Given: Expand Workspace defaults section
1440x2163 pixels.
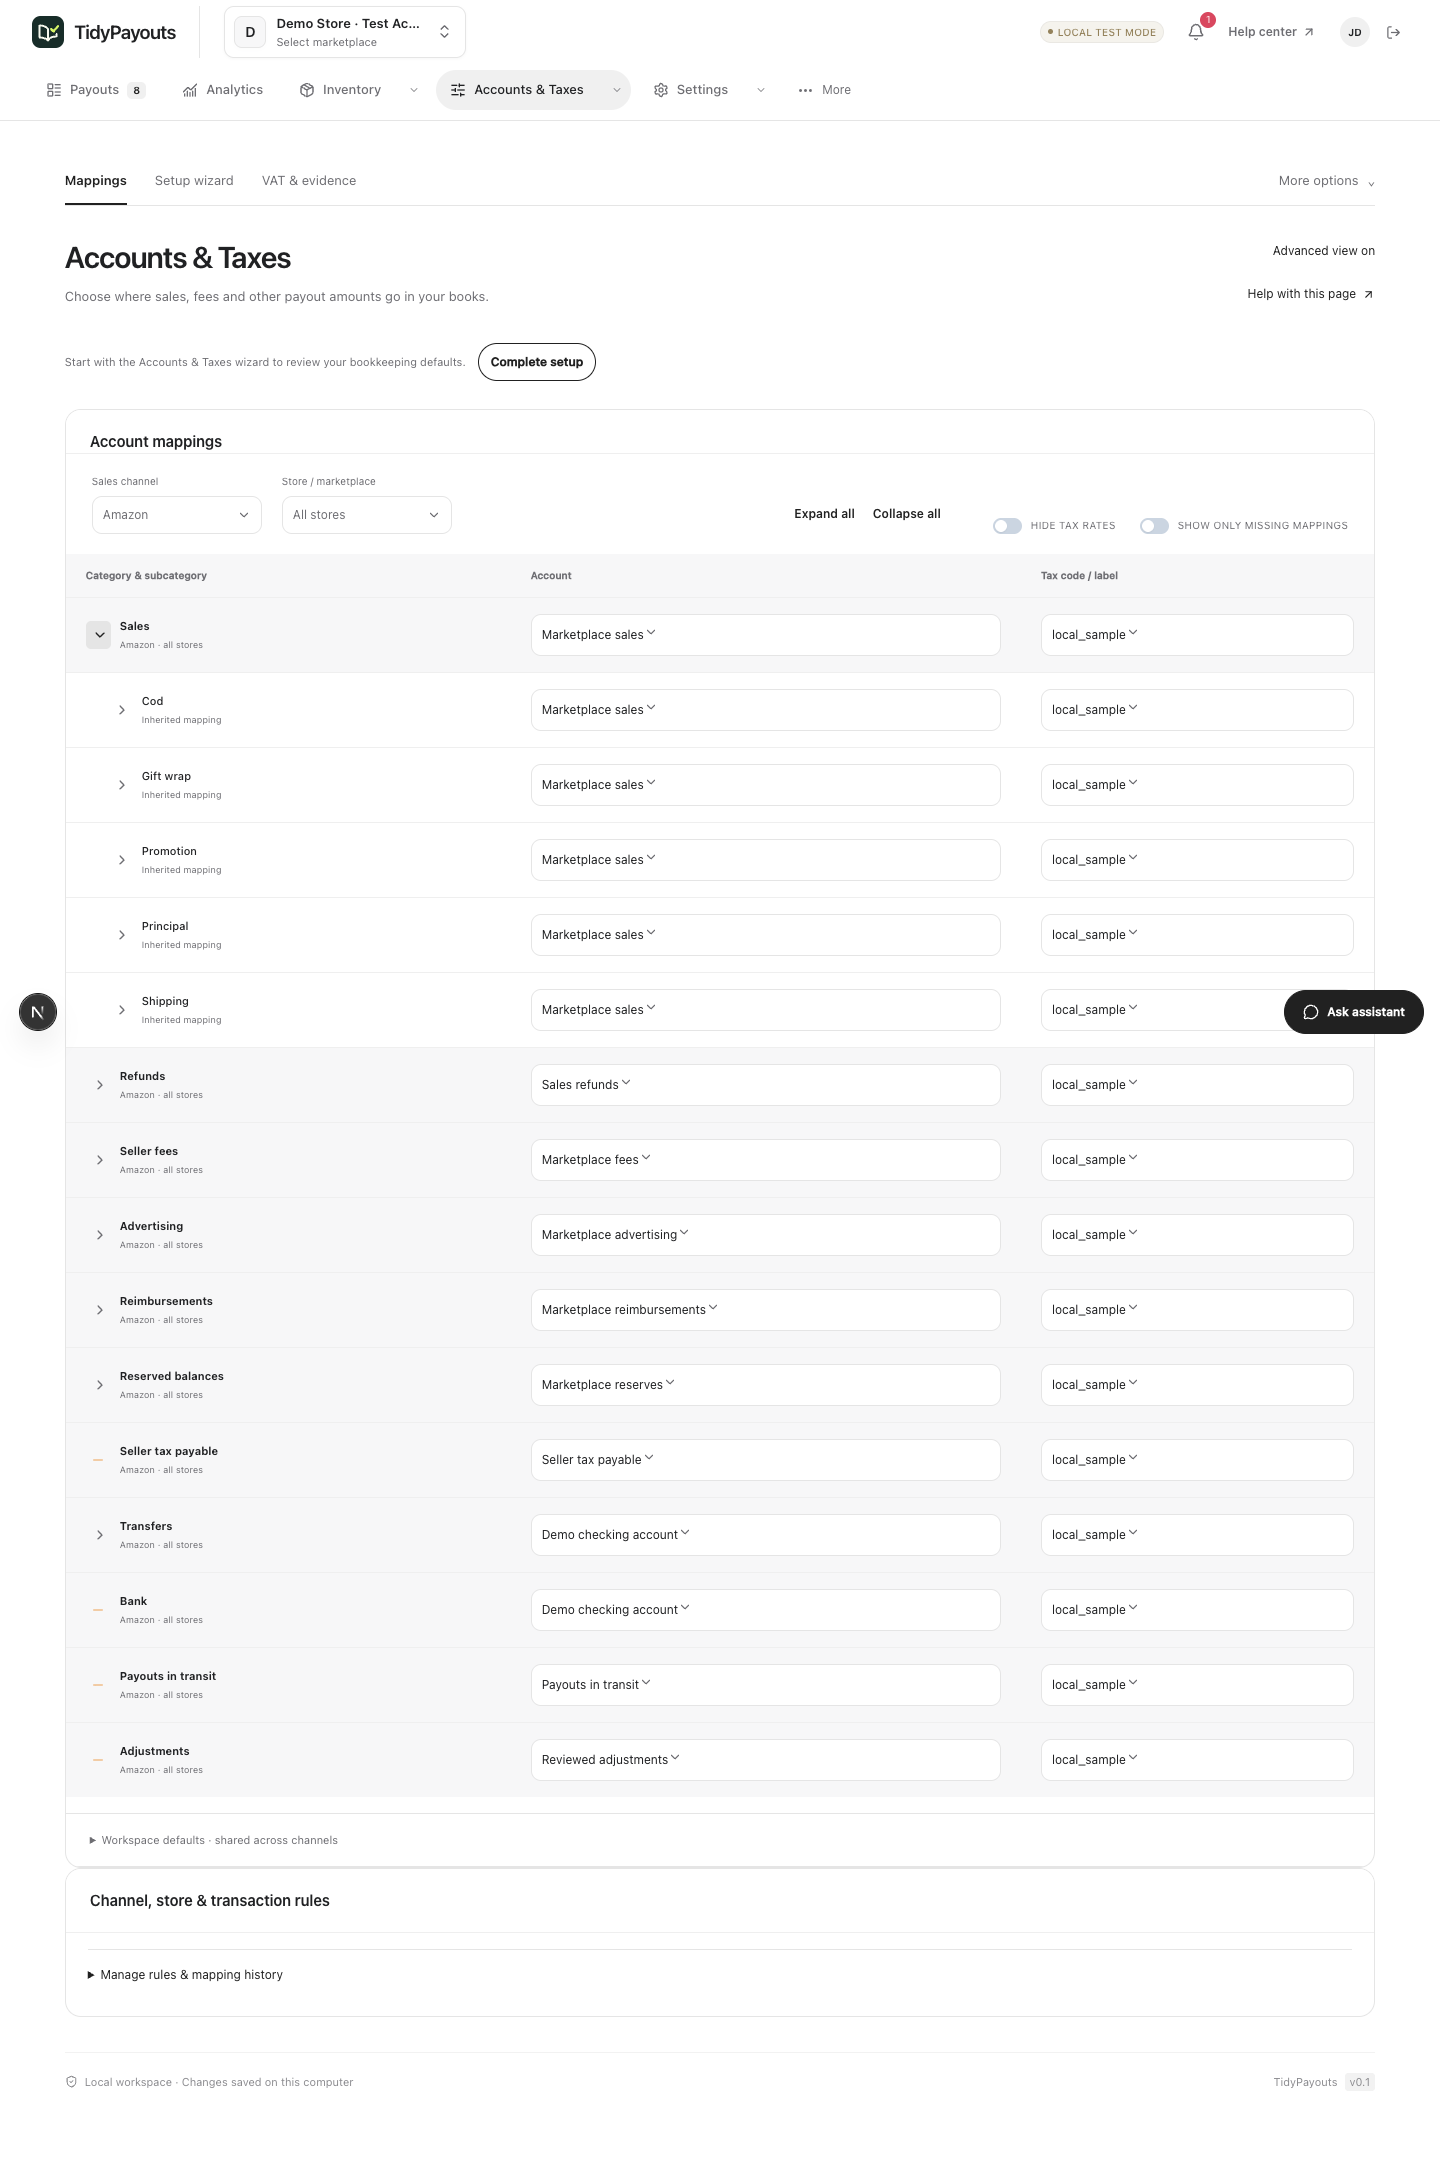Looking at the screenshot, I should tap(214, 1840).
